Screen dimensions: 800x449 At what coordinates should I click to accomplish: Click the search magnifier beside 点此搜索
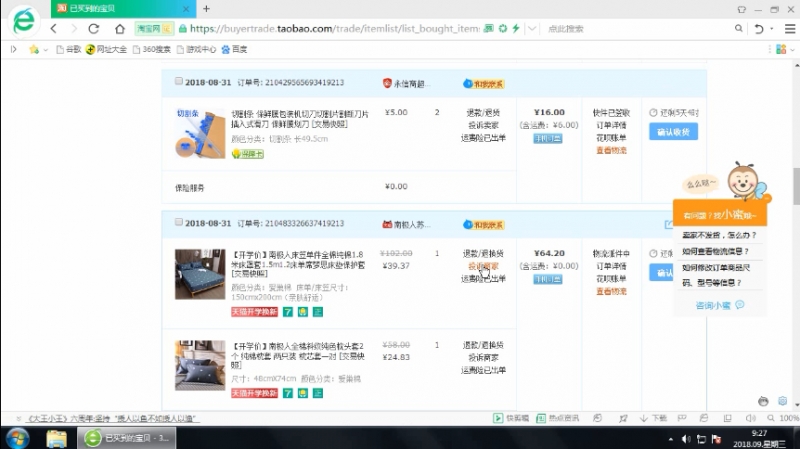click(x=738, y=29)
